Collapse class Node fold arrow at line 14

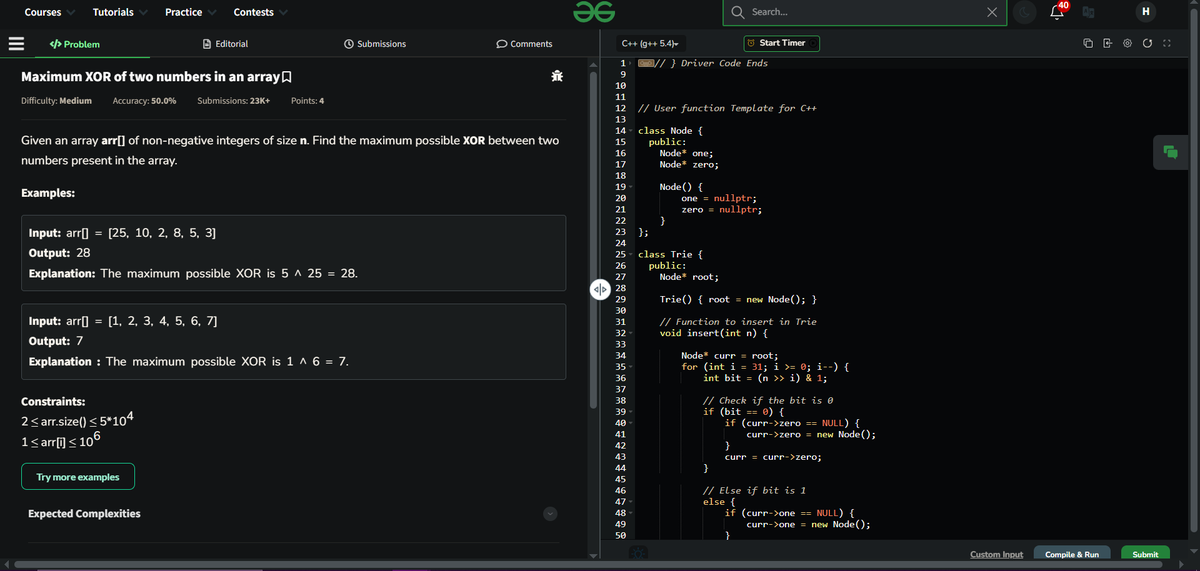tap(632, 131)
